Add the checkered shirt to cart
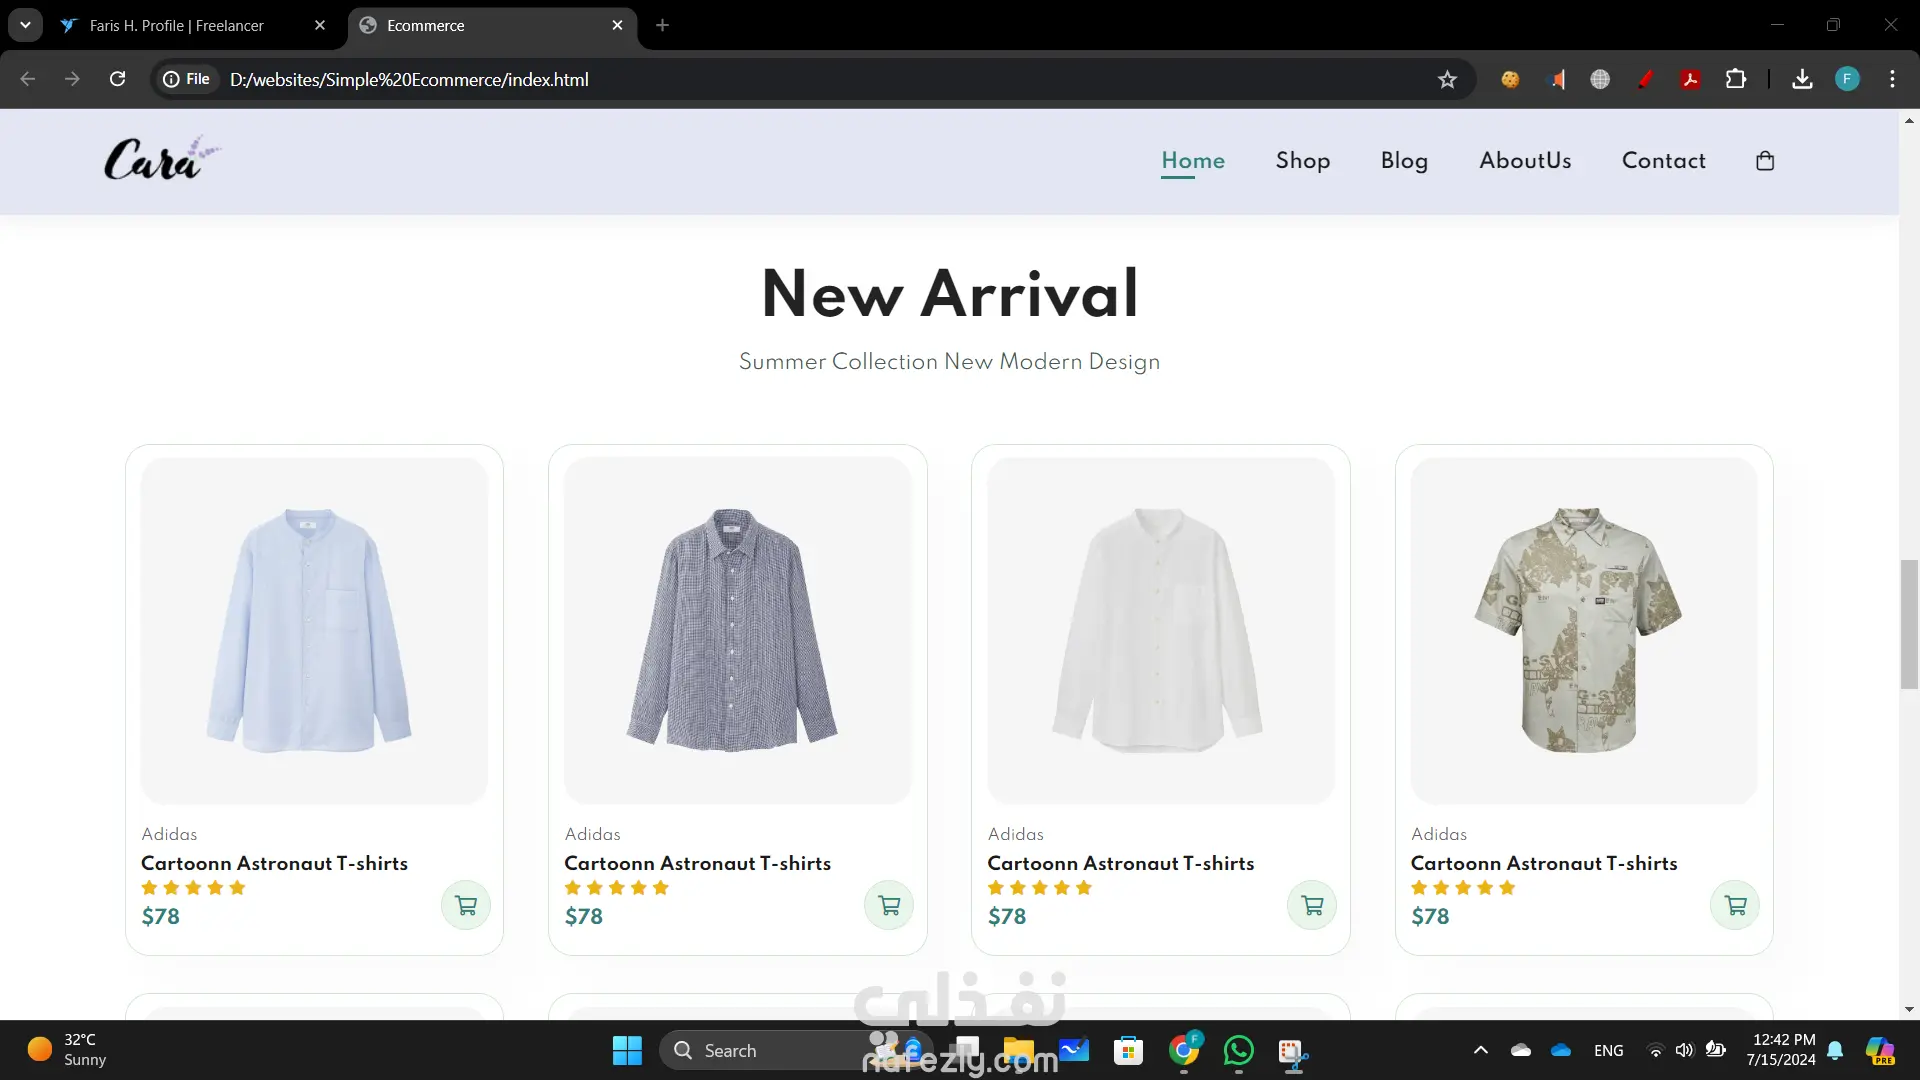 coord(889,906)
